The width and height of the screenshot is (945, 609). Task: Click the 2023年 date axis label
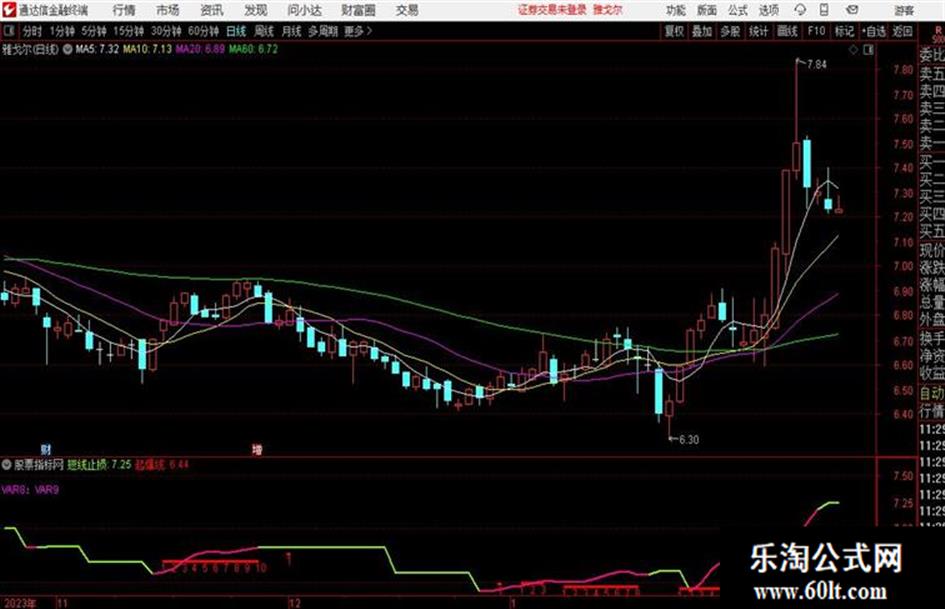[x=19, y=602]
